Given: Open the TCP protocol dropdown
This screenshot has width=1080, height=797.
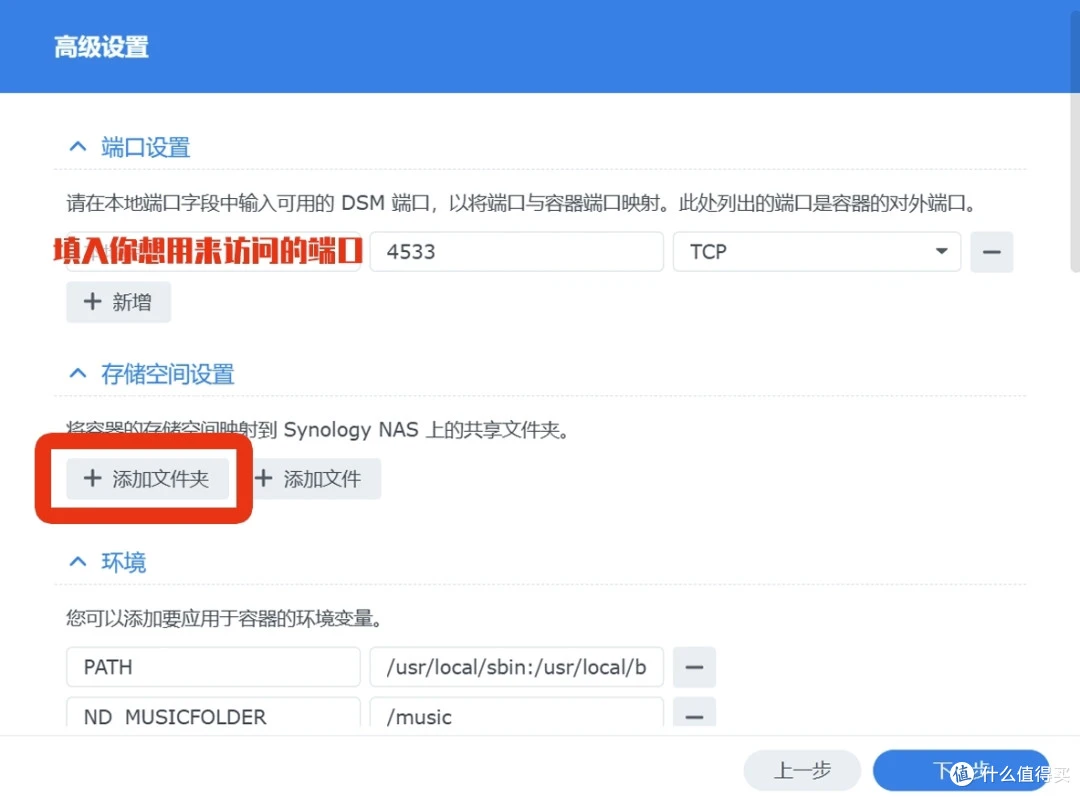Looking at the screenshot, I should (816, 252).
